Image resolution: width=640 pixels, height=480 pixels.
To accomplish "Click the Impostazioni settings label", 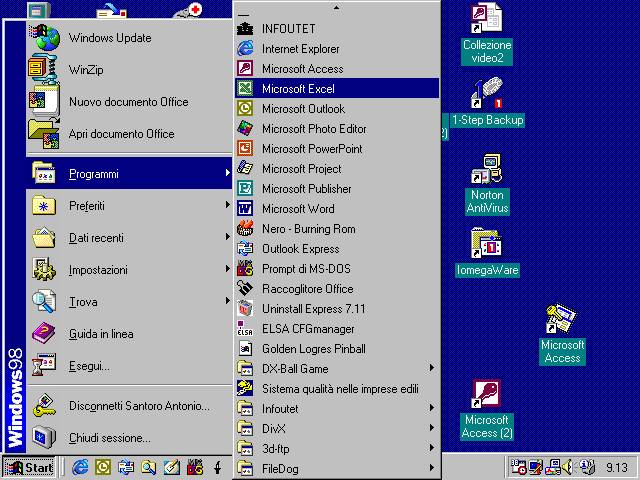I will [98, 270].
